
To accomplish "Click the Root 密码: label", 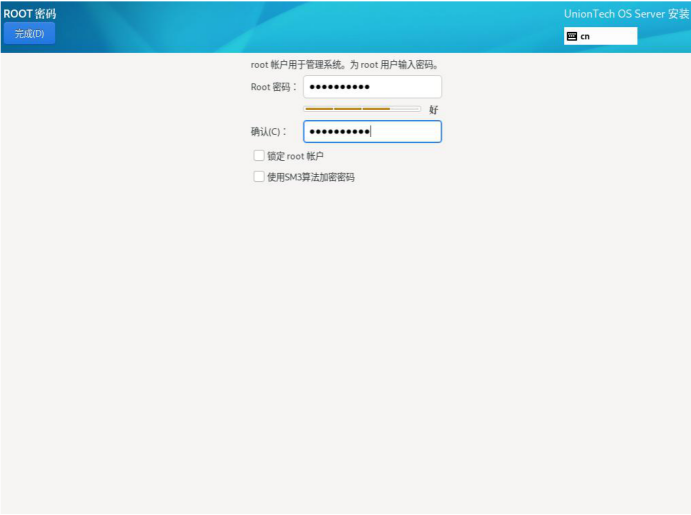I will [274, 87].
